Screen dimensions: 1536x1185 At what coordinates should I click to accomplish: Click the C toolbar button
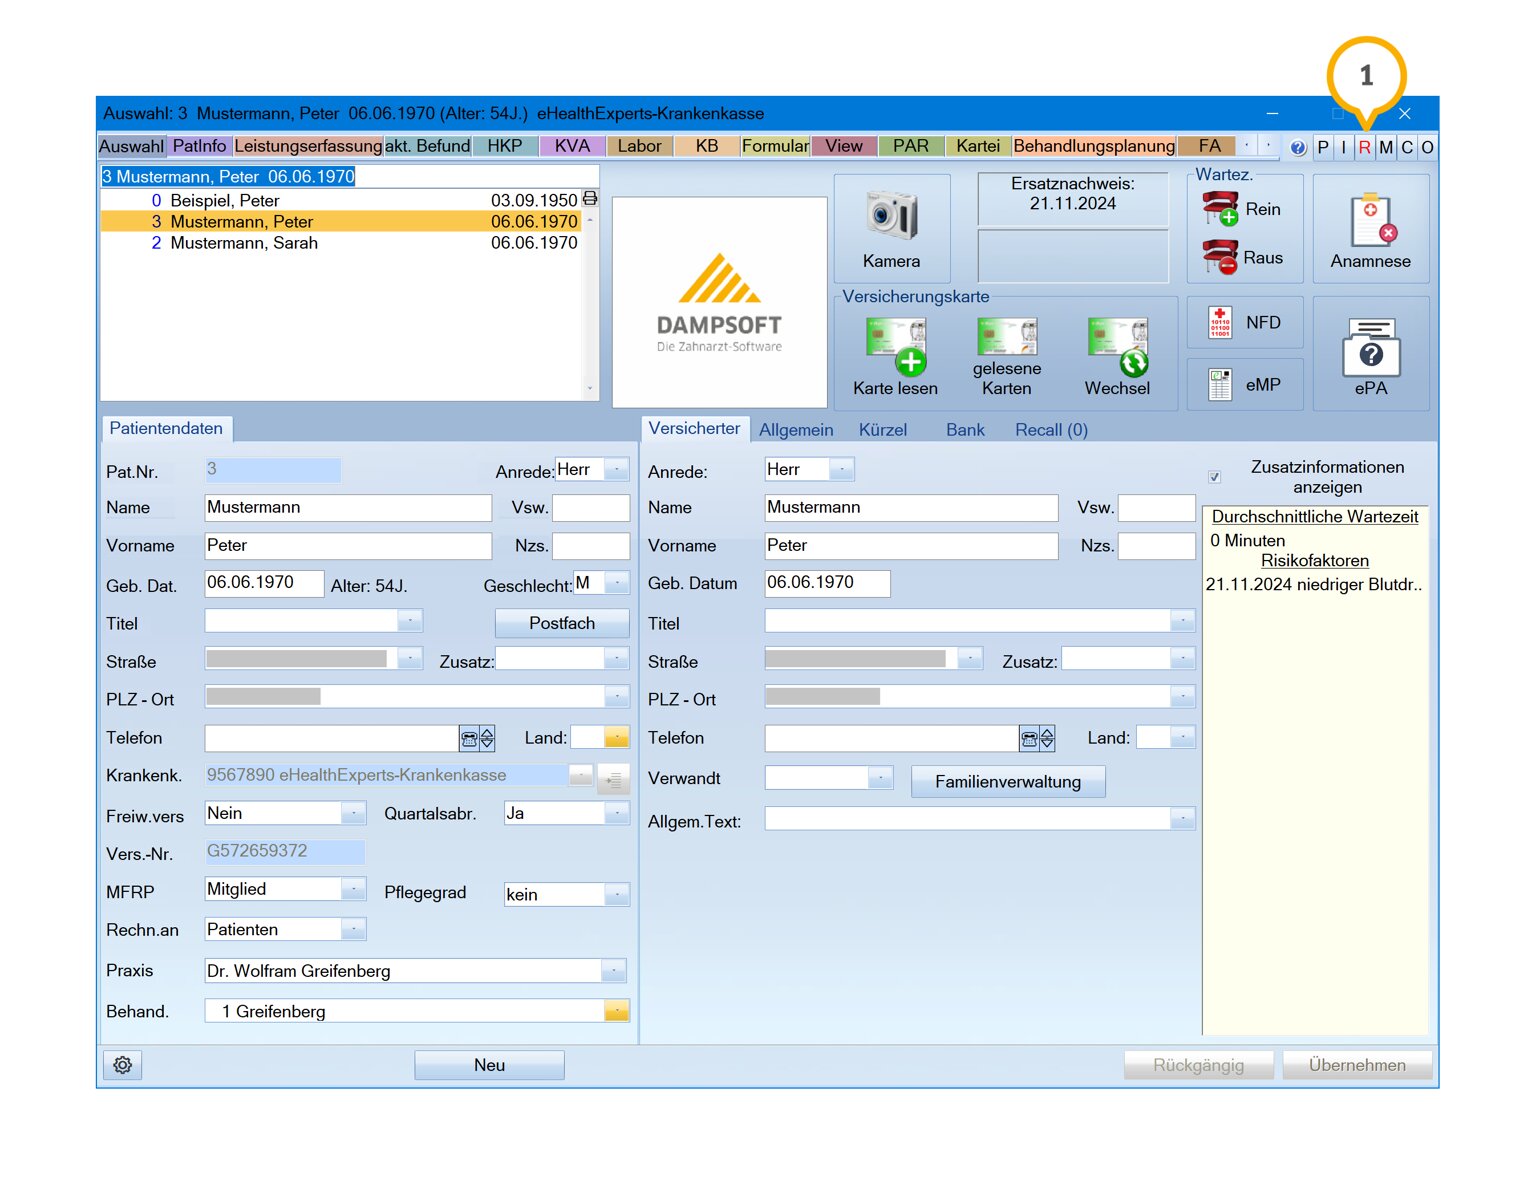(1407, 148)
